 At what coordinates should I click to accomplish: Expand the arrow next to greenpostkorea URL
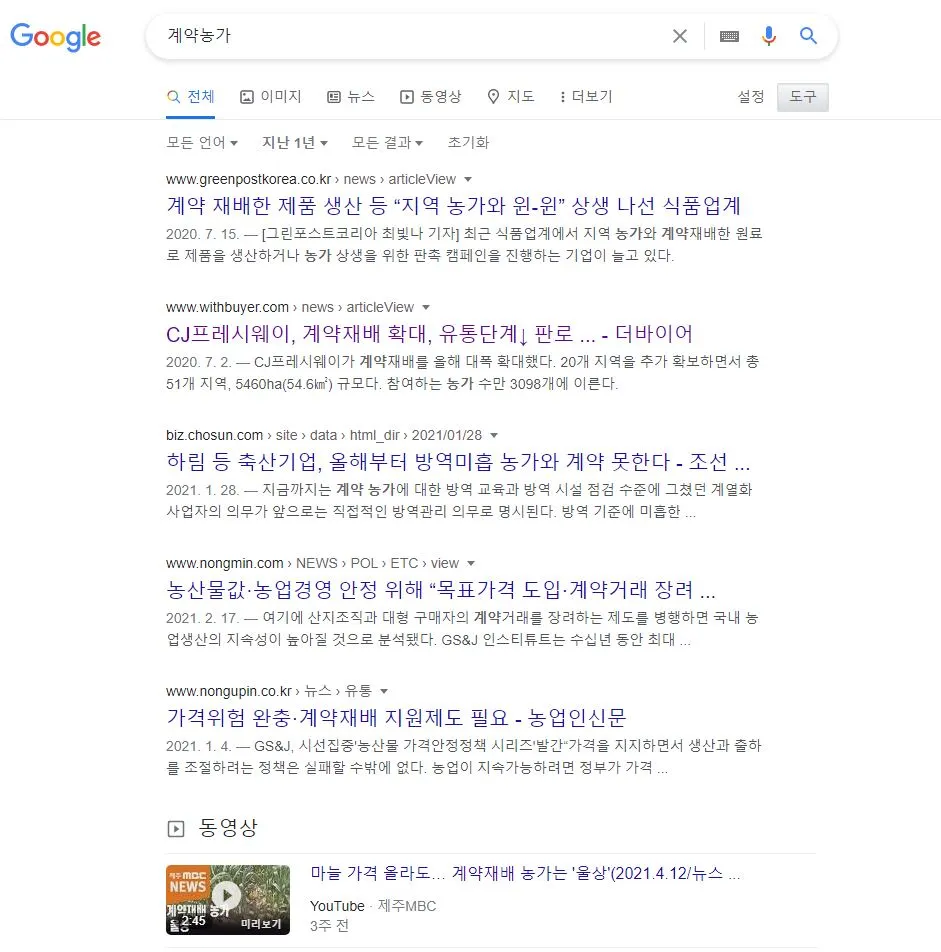click(467, 180)
